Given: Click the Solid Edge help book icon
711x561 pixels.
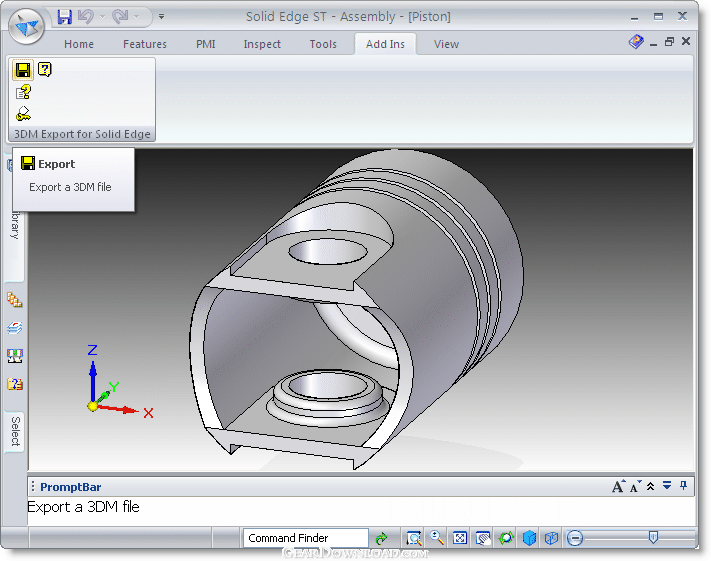Looking at the screenshot, I should coord(636,42).
